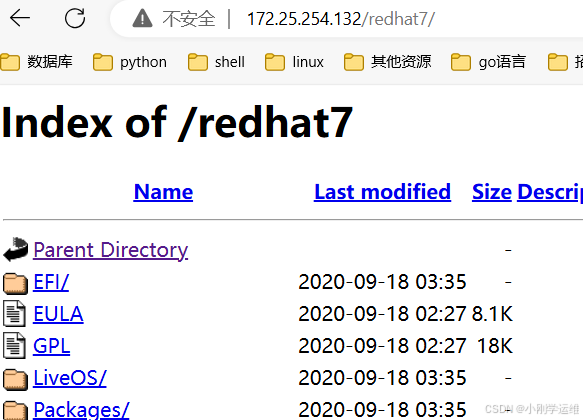The height and width of the screenshot is (420, 583).
Task: Click the back-arrow icon beside Parent Directory
Action: pos(15,249)
